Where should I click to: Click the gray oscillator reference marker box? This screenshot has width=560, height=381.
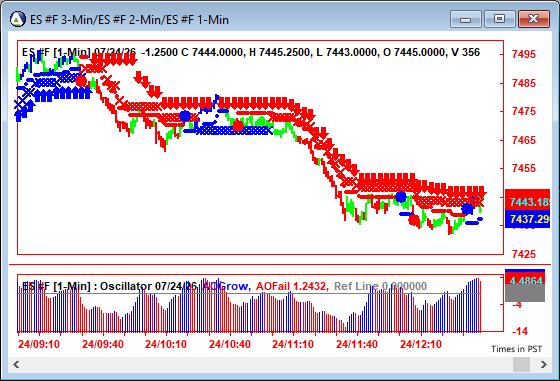[525, 293]
